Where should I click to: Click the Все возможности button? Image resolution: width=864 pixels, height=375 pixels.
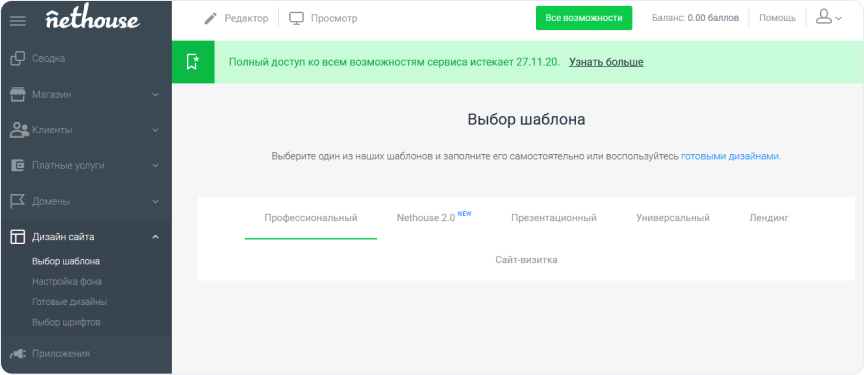[x=584, y=18]
